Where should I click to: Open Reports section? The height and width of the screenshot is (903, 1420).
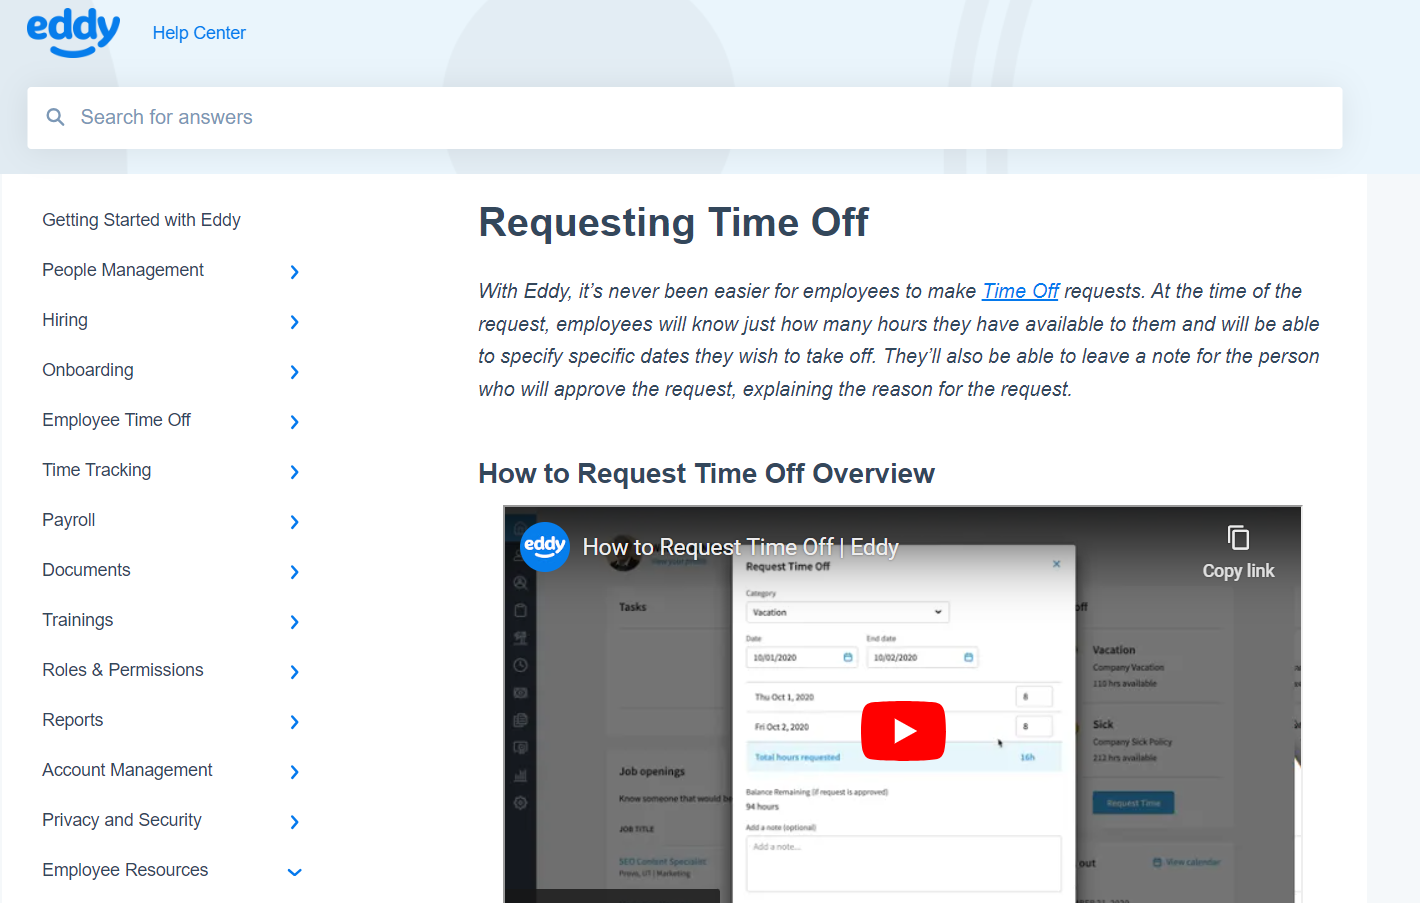73,720
